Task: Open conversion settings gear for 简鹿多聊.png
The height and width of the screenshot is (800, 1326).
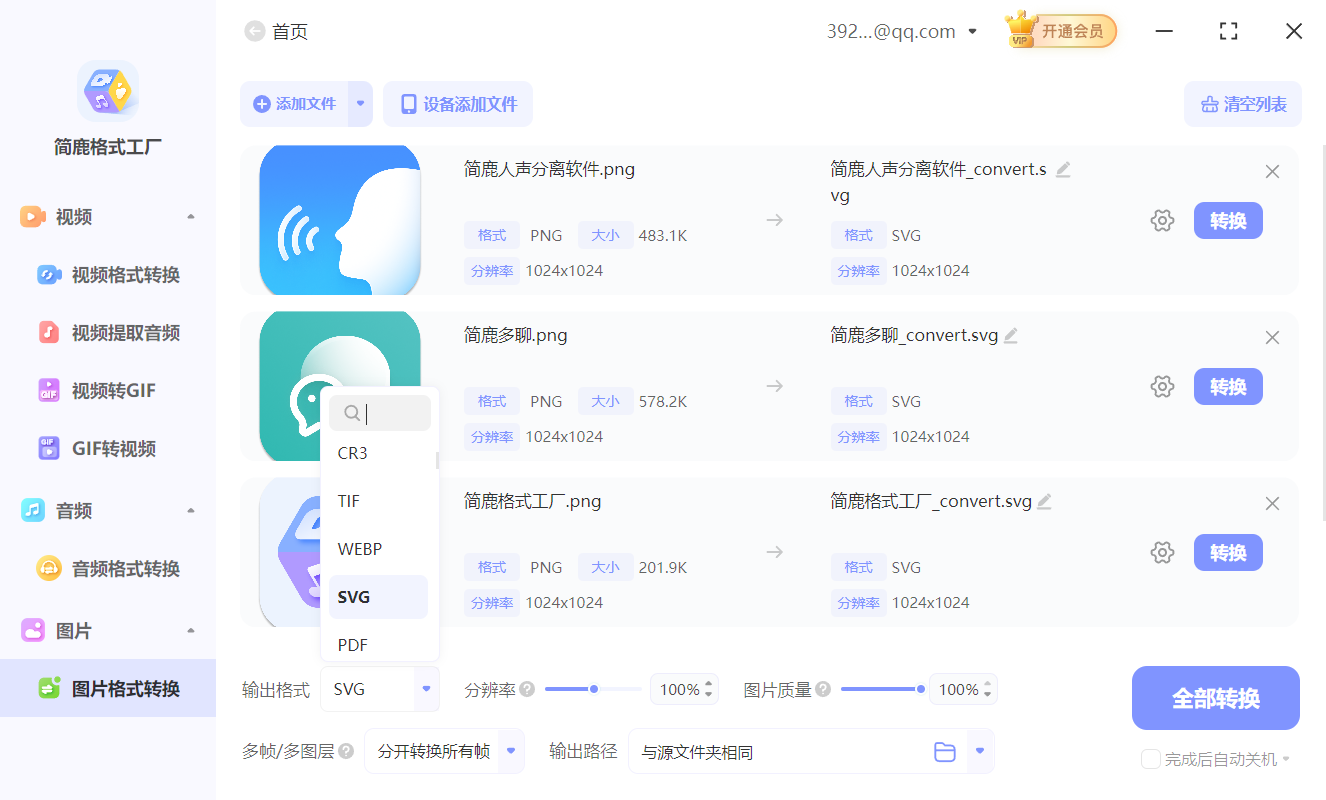Action: (x=1162, y=386)
